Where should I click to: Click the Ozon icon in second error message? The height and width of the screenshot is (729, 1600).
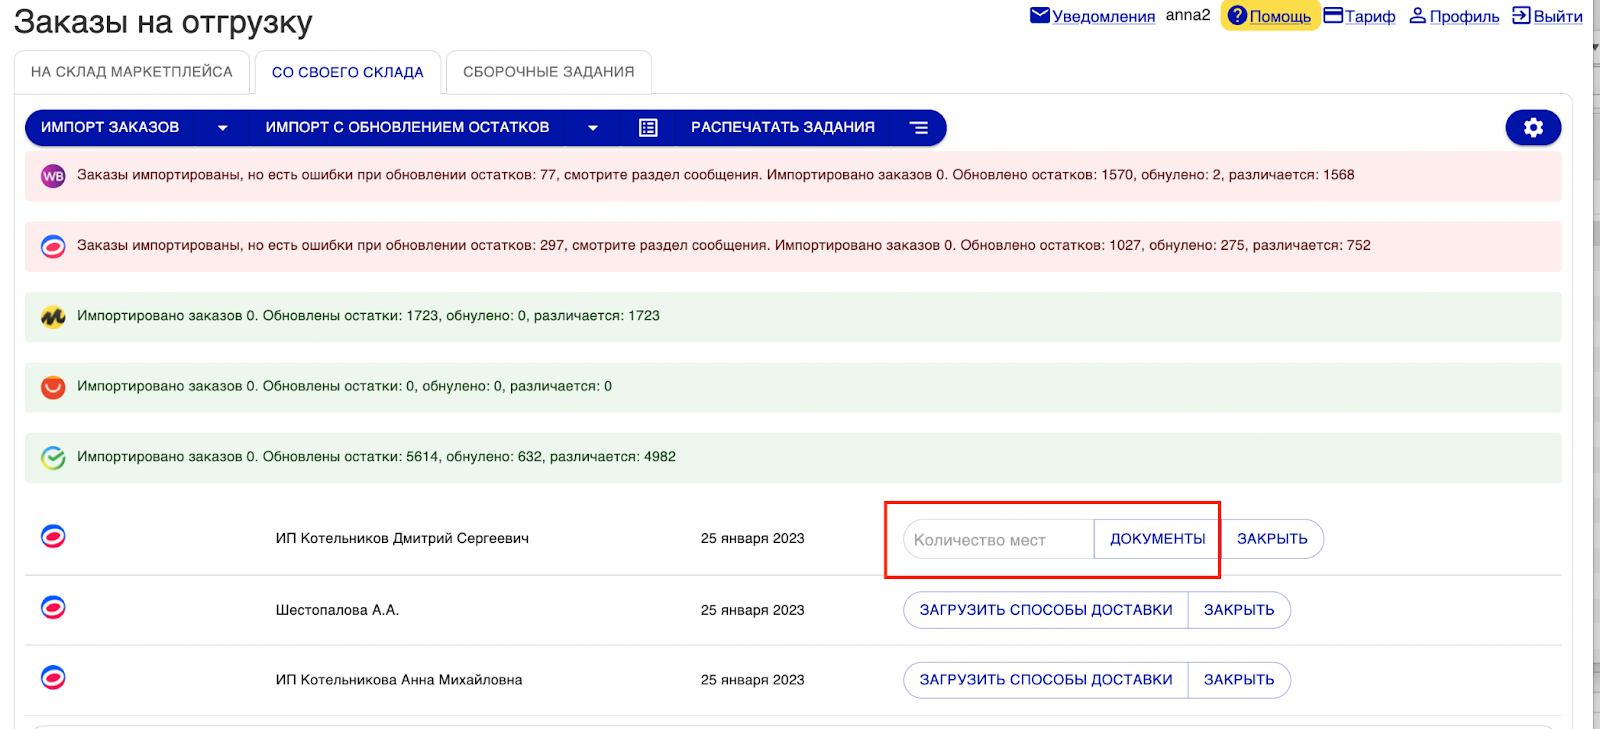(53, 246)
